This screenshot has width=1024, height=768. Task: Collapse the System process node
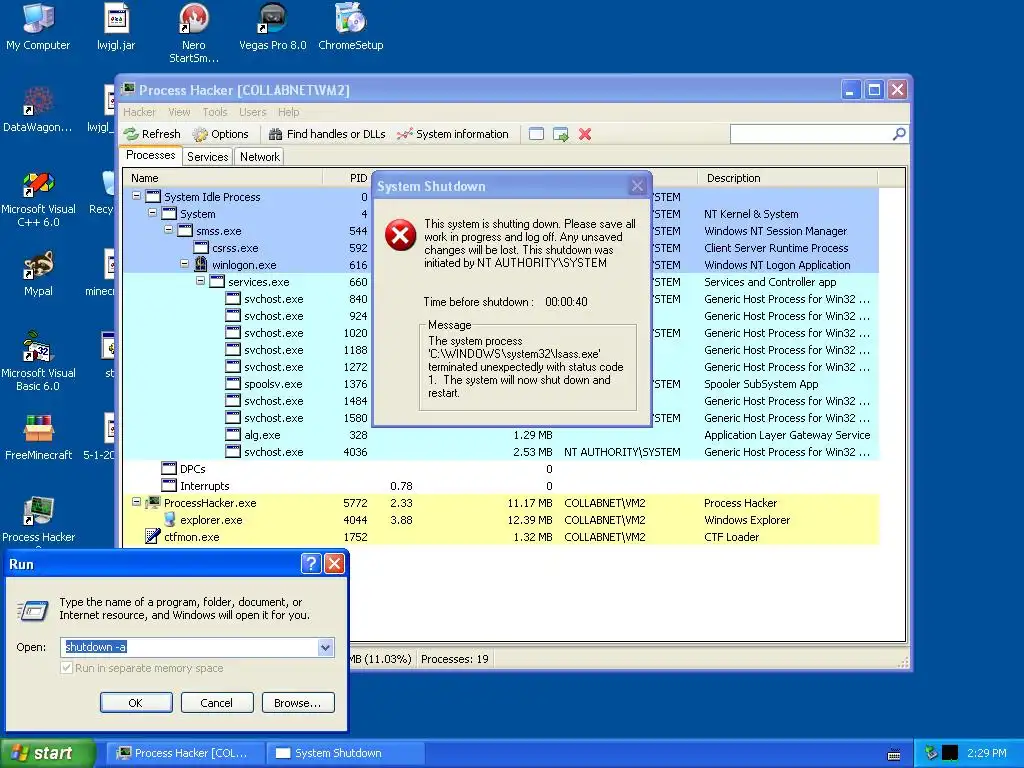[152, 212]
